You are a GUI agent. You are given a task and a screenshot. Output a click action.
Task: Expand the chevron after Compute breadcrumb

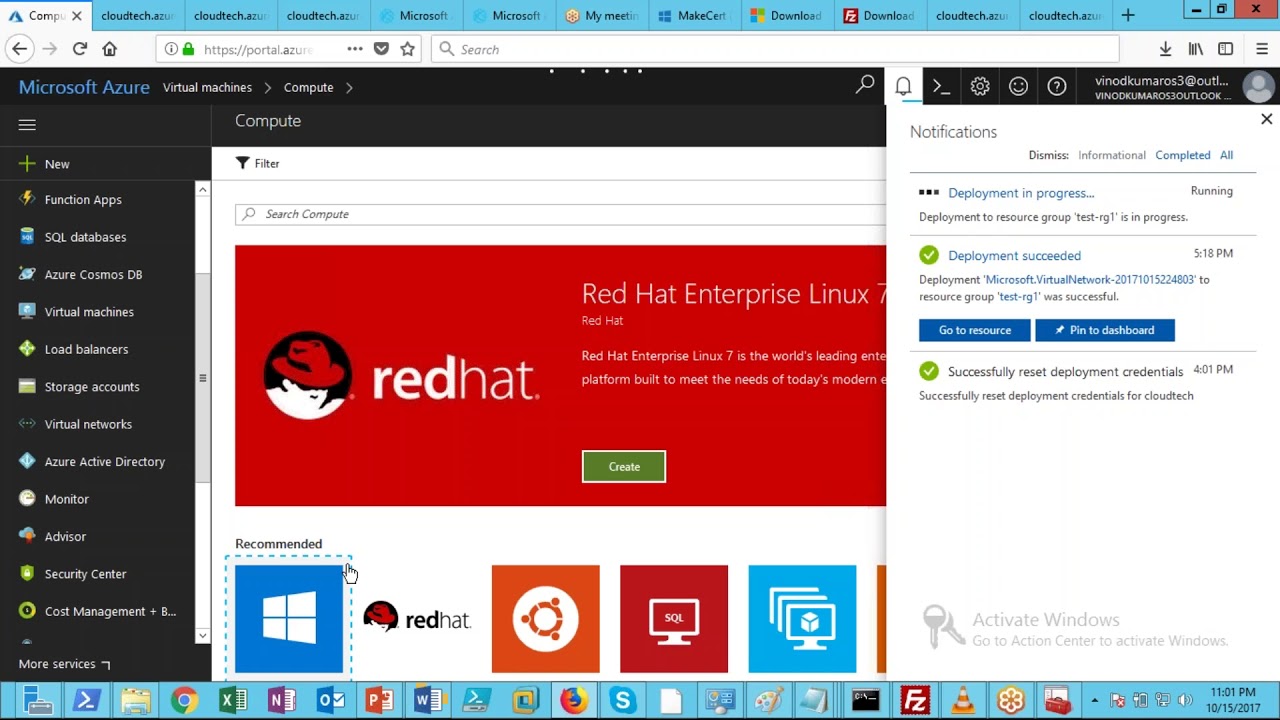point(349,87)
